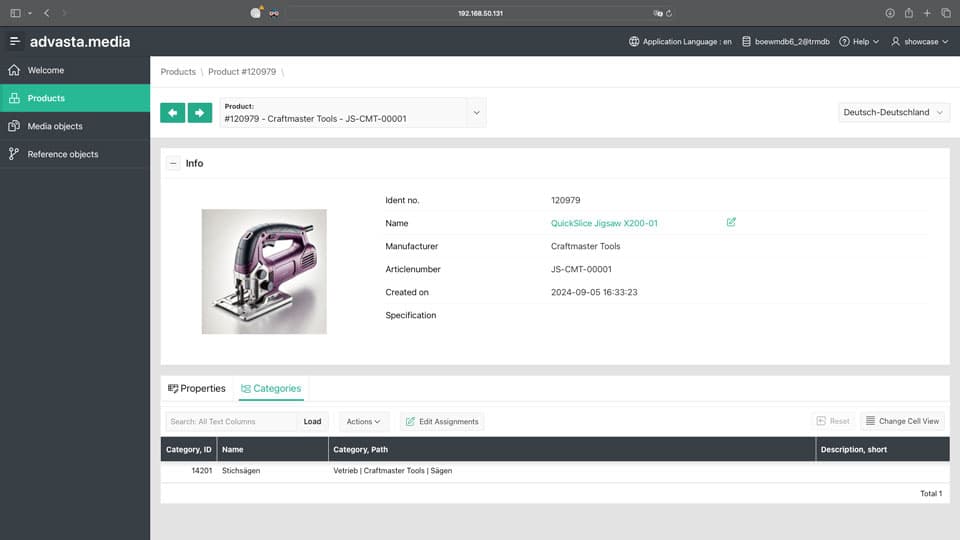Viewport: 960px width, 540px height.
Task: Click the browser address bar 192.168.50.131
Action: tap(481, 13)
